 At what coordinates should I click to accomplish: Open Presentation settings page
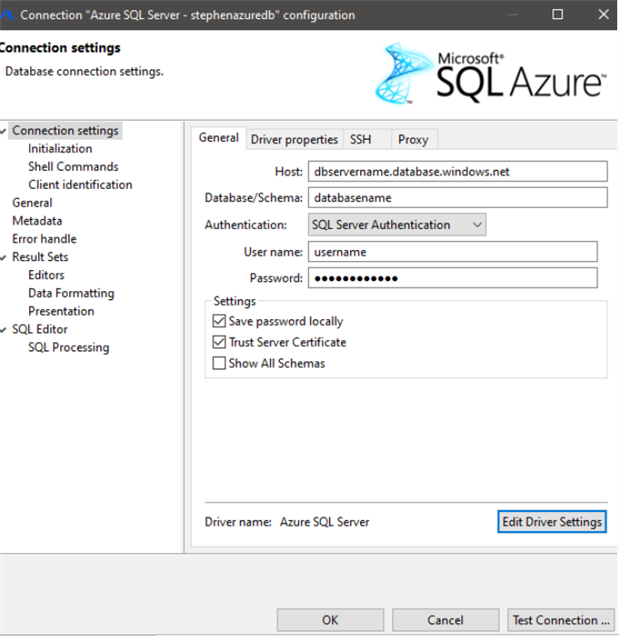pos(61,311)
